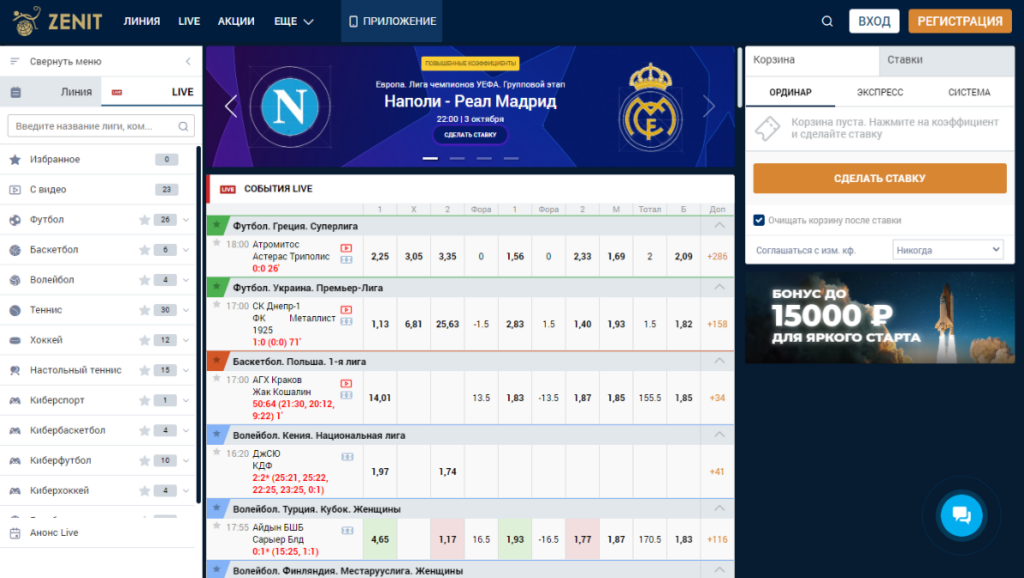
Task: Click the Zenit logo
Action: [x=57, y=21]
